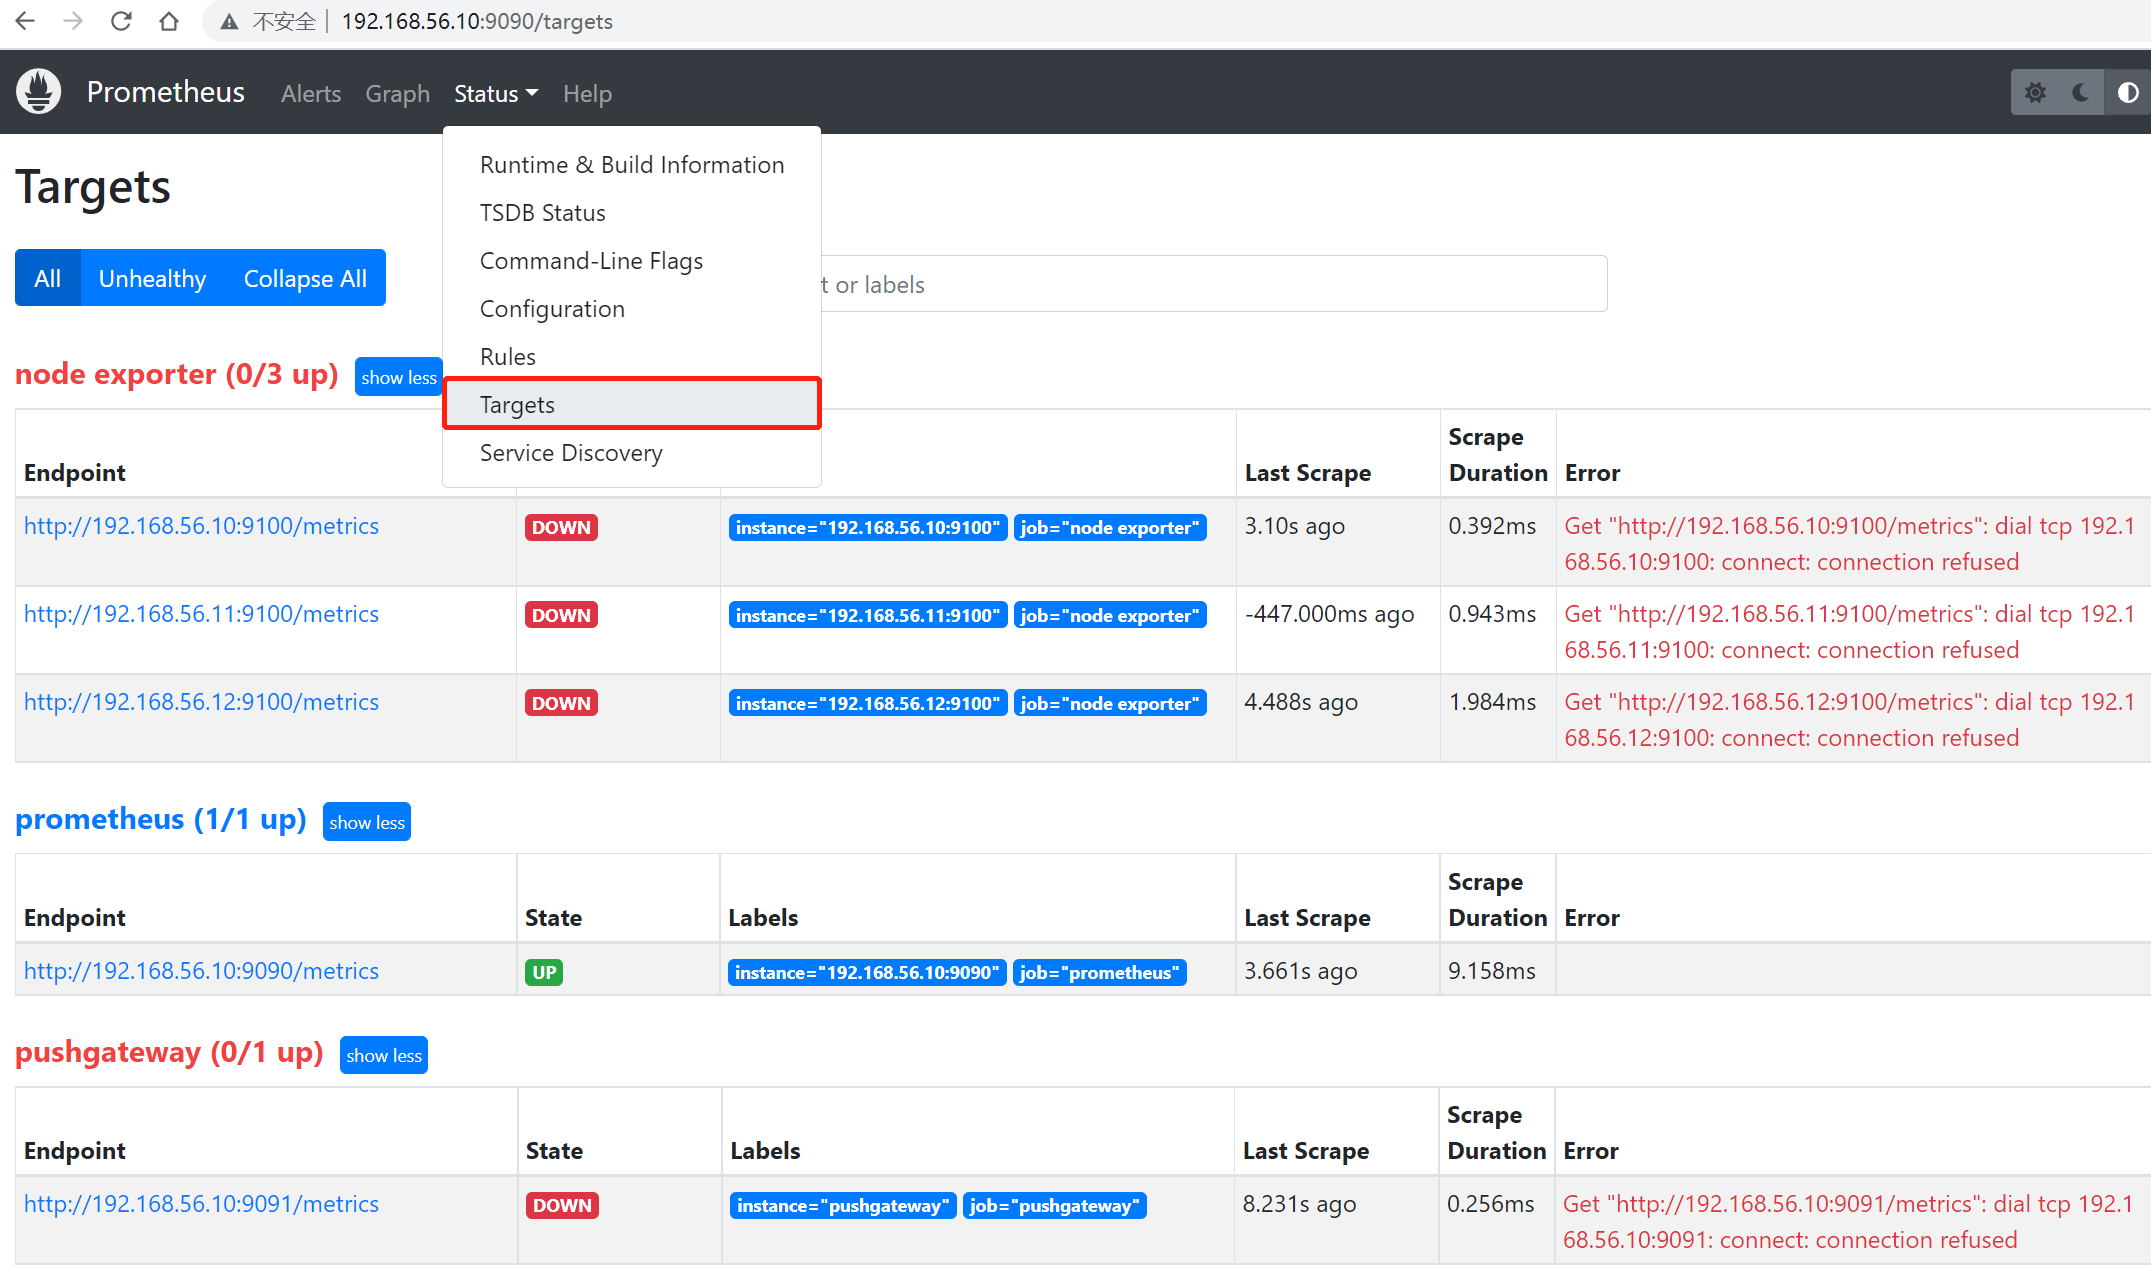Select TSDB Status menu entry
The image size is (2151, 1266).
[x=632, y=212]
